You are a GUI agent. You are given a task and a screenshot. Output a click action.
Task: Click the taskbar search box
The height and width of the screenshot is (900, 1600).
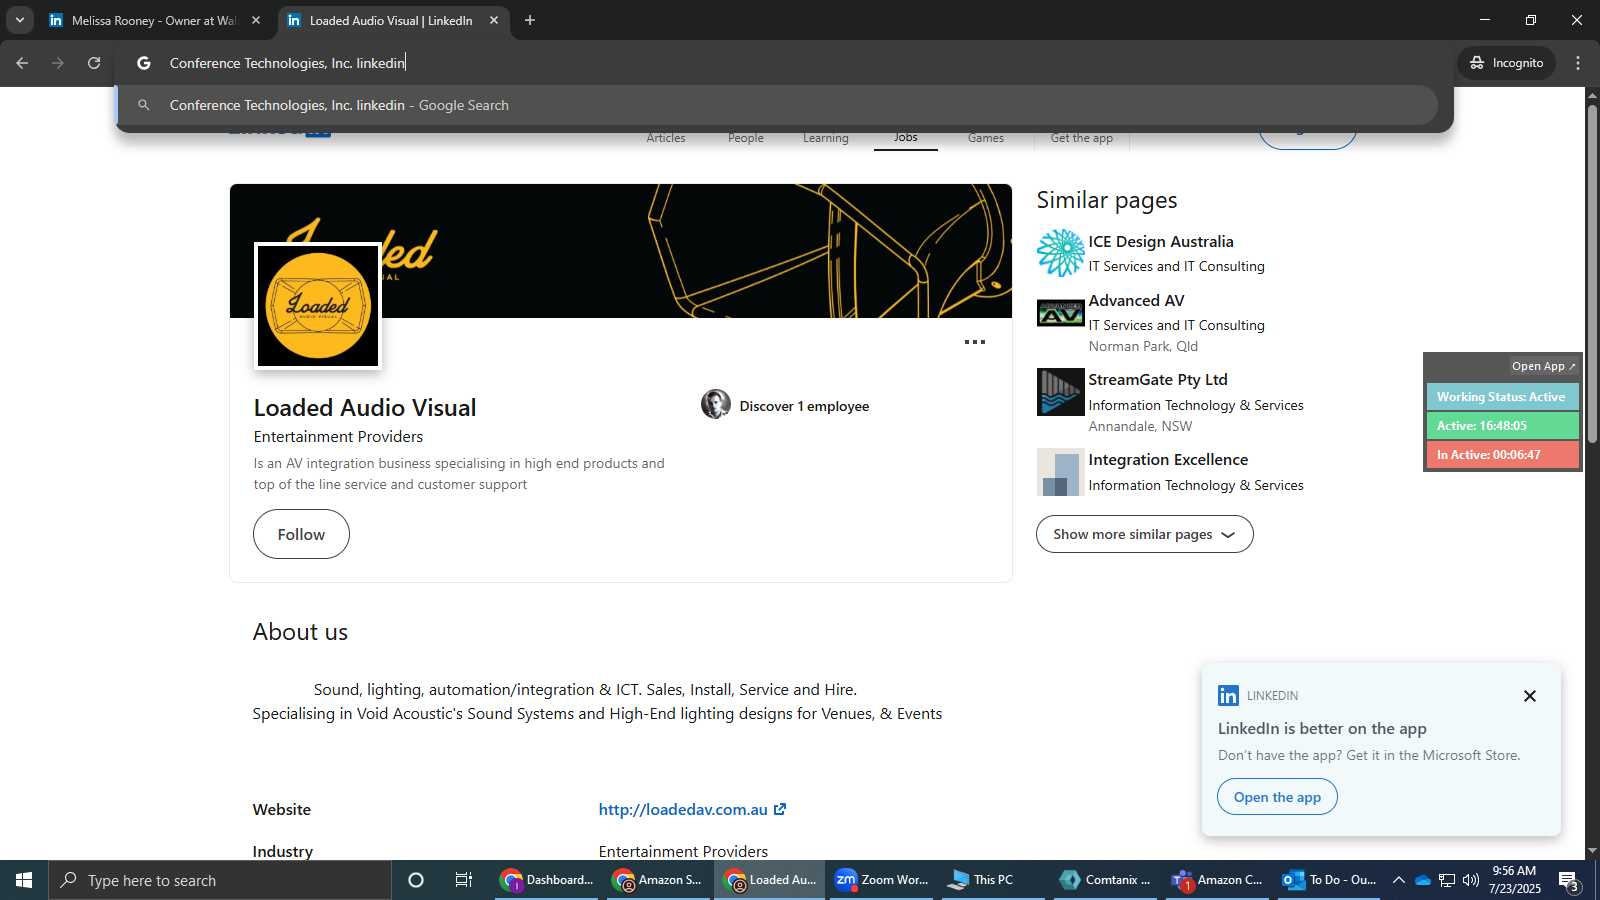pyautogui.click(x=220, y=880)
